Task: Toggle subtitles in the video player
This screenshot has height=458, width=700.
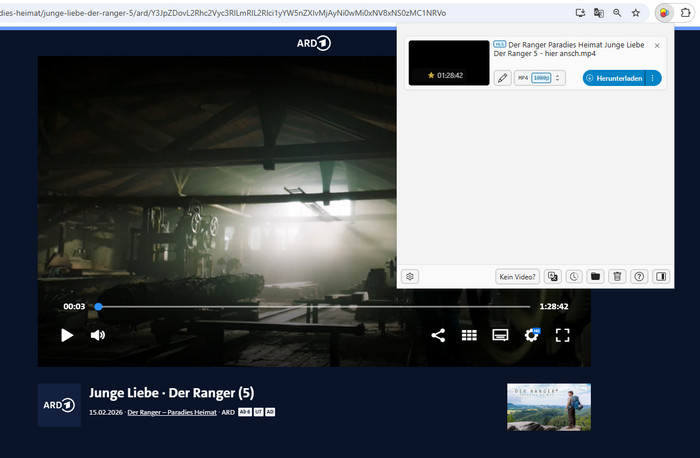Action: pos(500,335)
